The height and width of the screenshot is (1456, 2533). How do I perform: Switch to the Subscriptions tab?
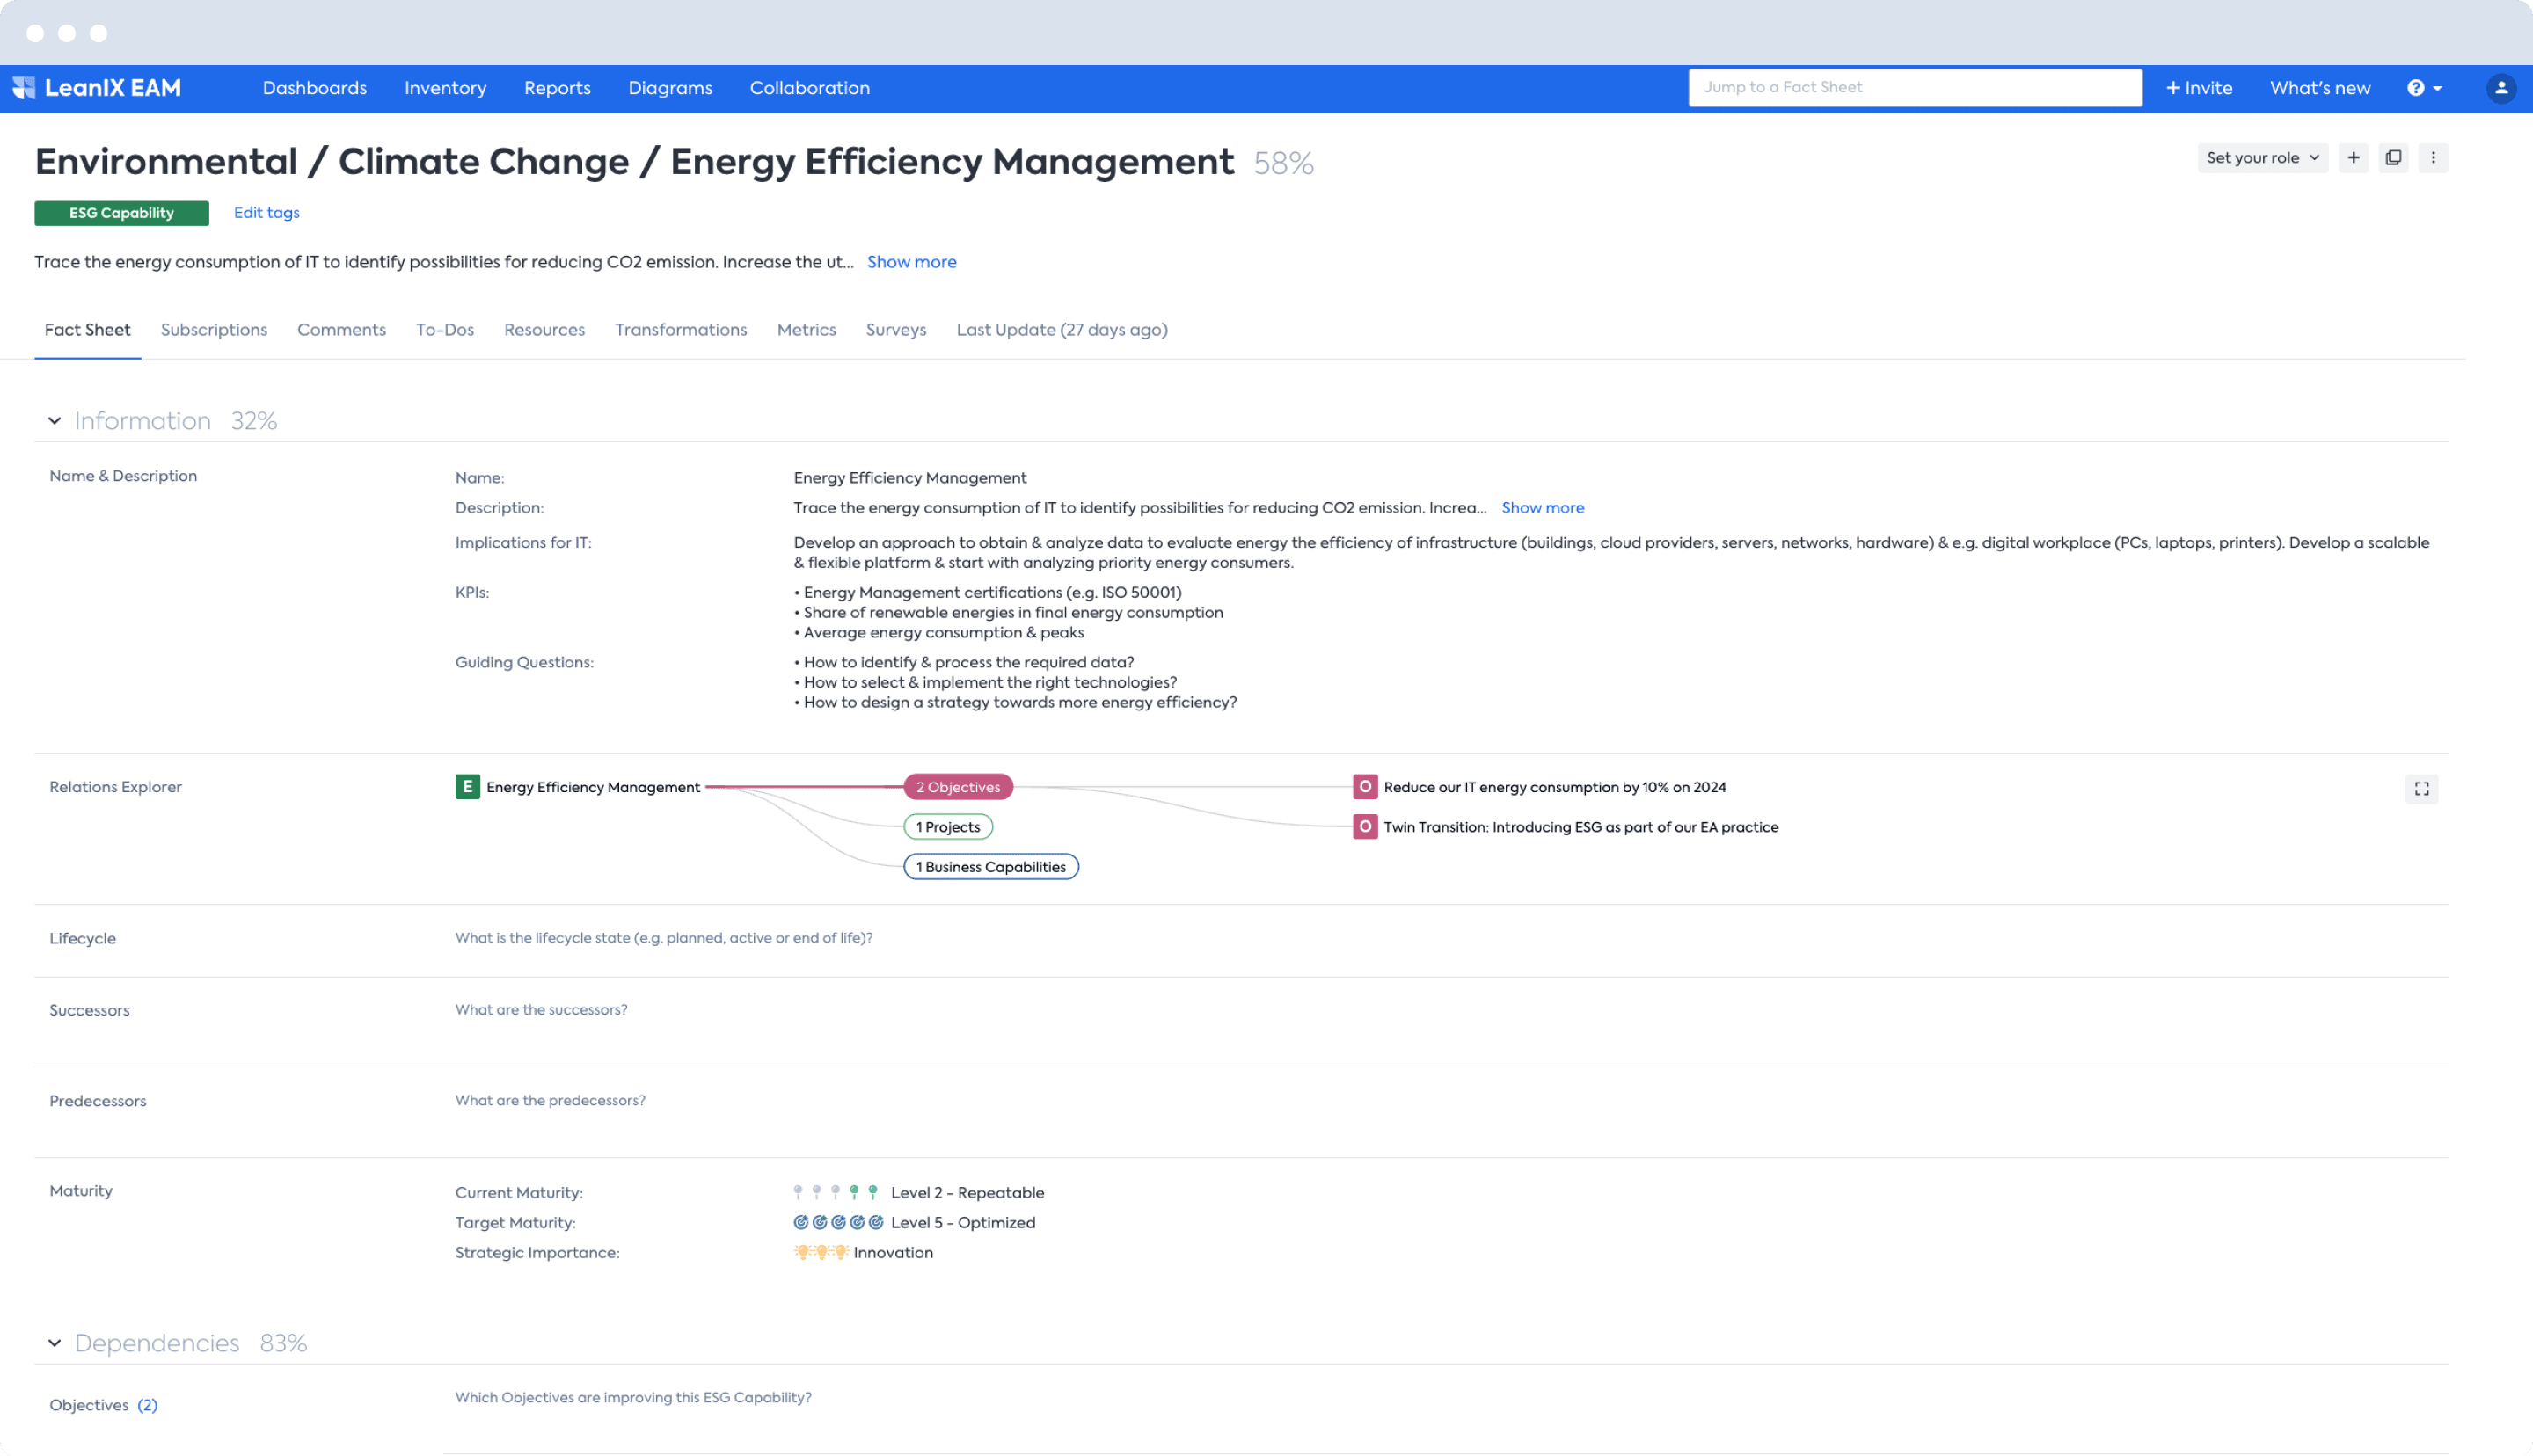coord(214,330)
